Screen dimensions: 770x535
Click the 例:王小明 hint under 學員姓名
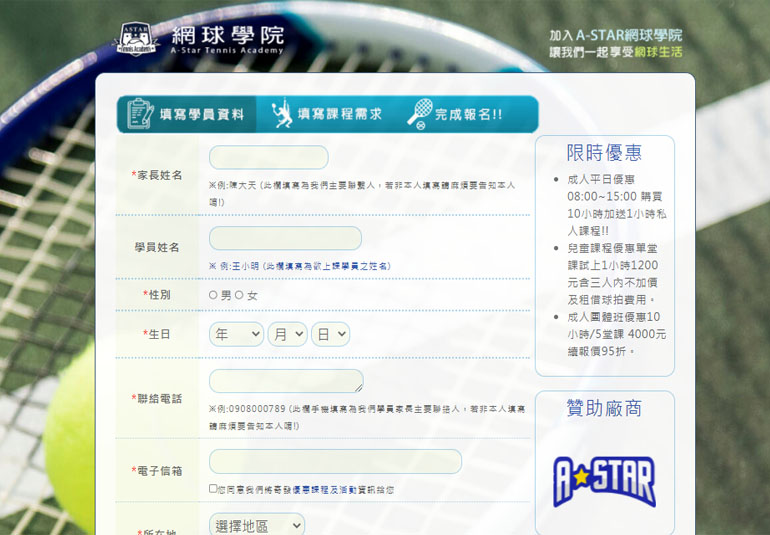coord(300,266)
